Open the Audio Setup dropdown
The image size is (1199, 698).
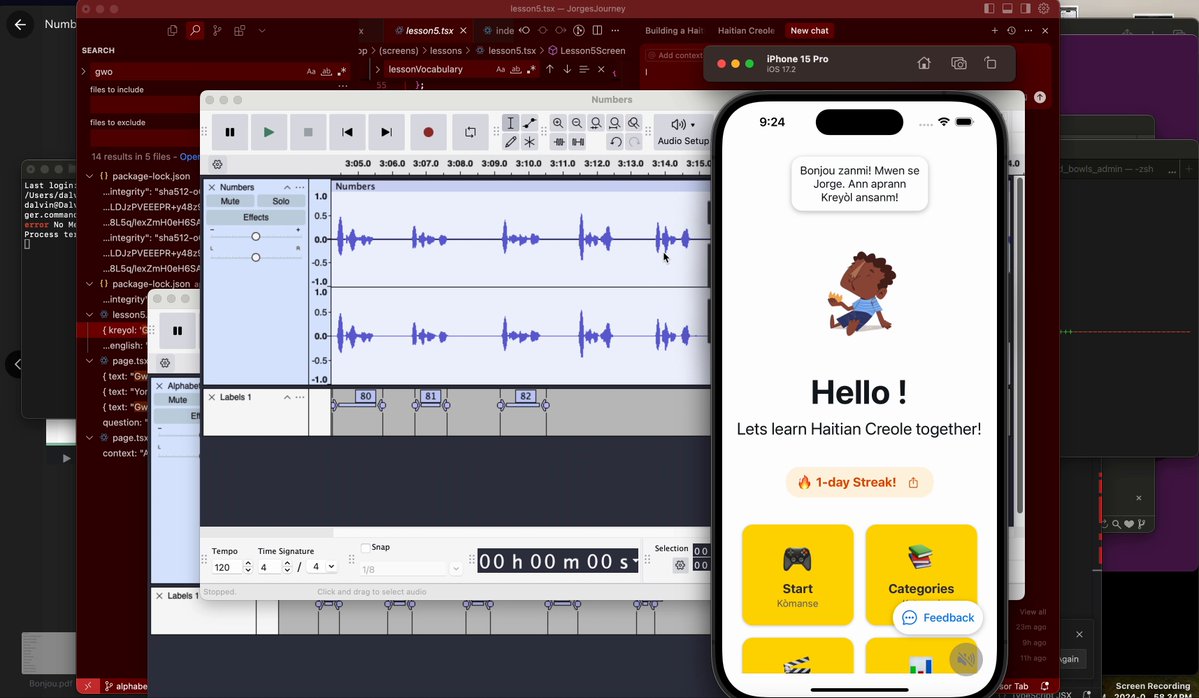(x=683, y=131)
